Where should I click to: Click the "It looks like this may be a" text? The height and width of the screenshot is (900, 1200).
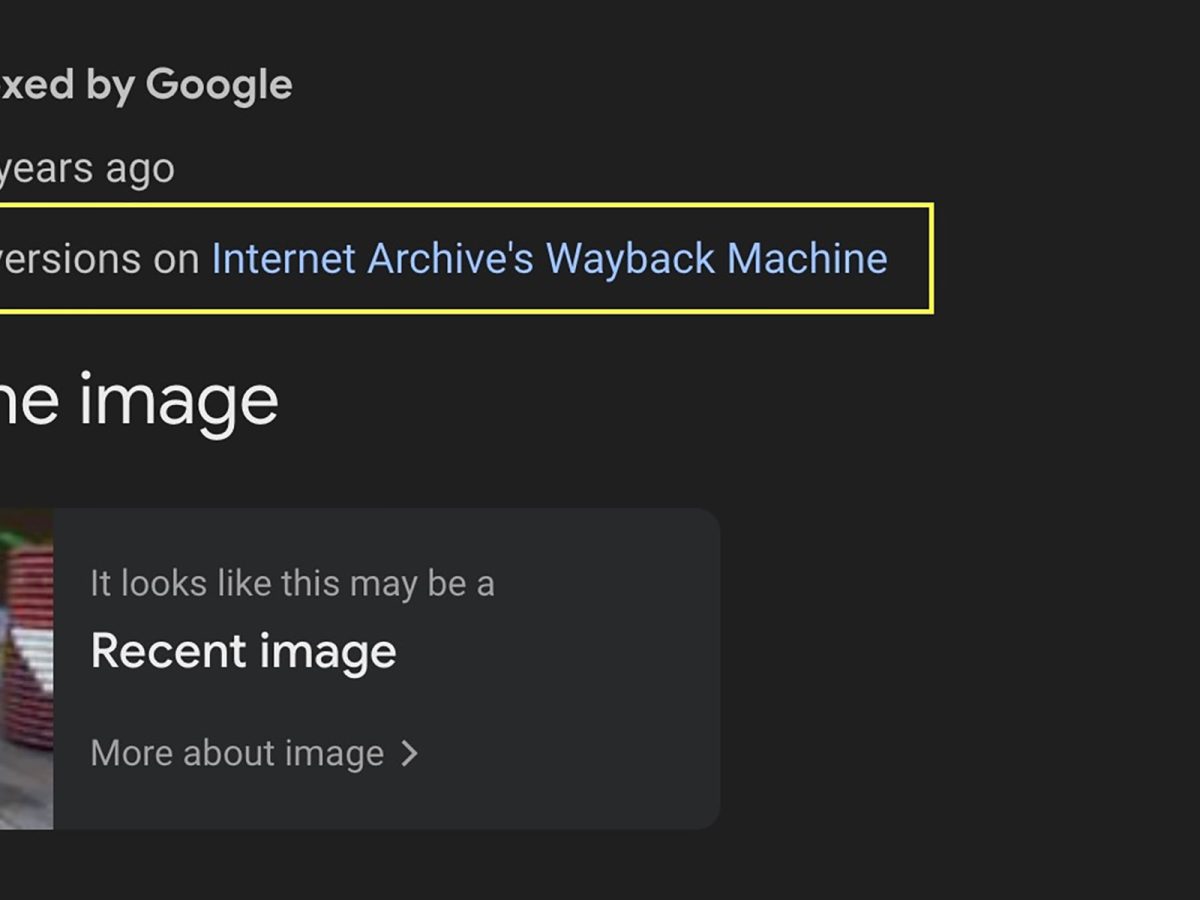point(292,584)
